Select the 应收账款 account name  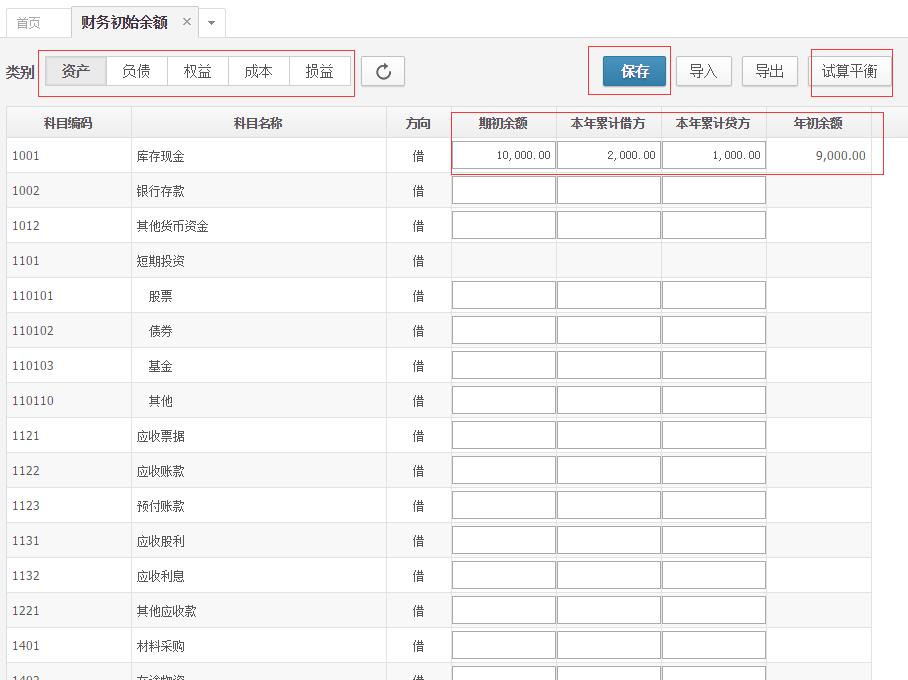click(x=160, y=471)
